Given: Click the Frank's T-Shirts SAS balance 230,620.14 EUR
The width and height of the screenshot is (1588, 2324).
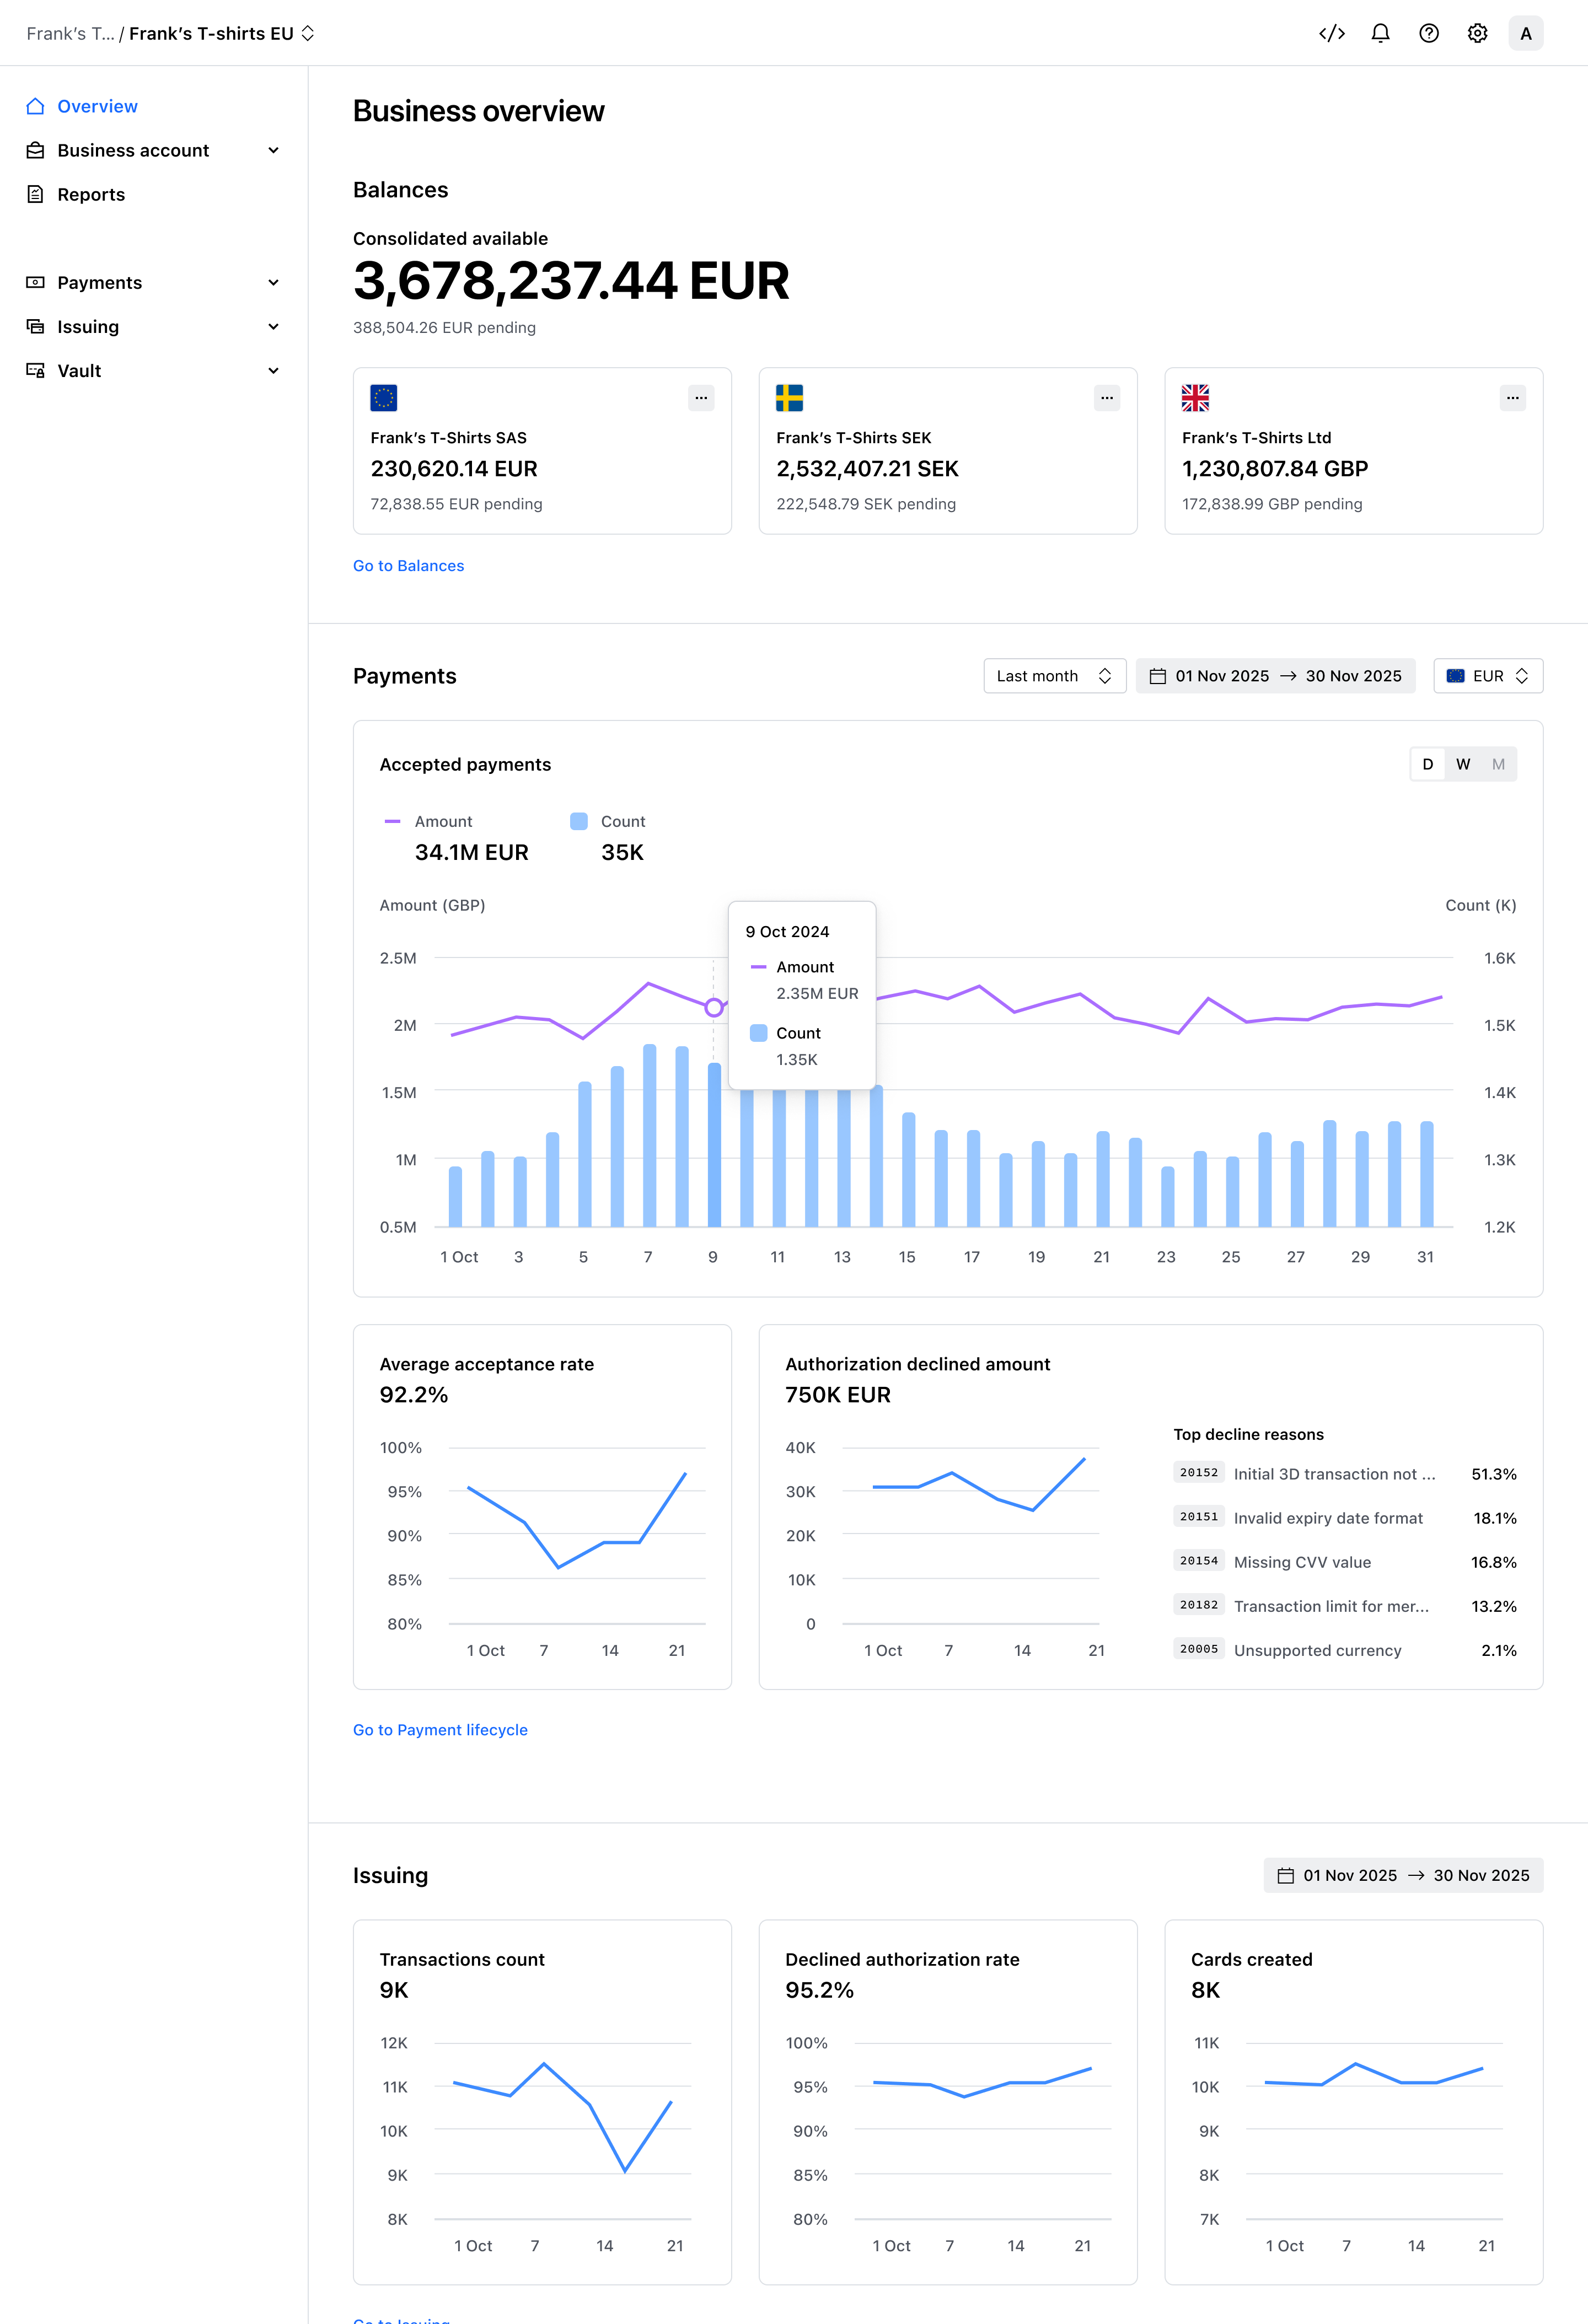Looking at the screenshot, I should [454, 469].
